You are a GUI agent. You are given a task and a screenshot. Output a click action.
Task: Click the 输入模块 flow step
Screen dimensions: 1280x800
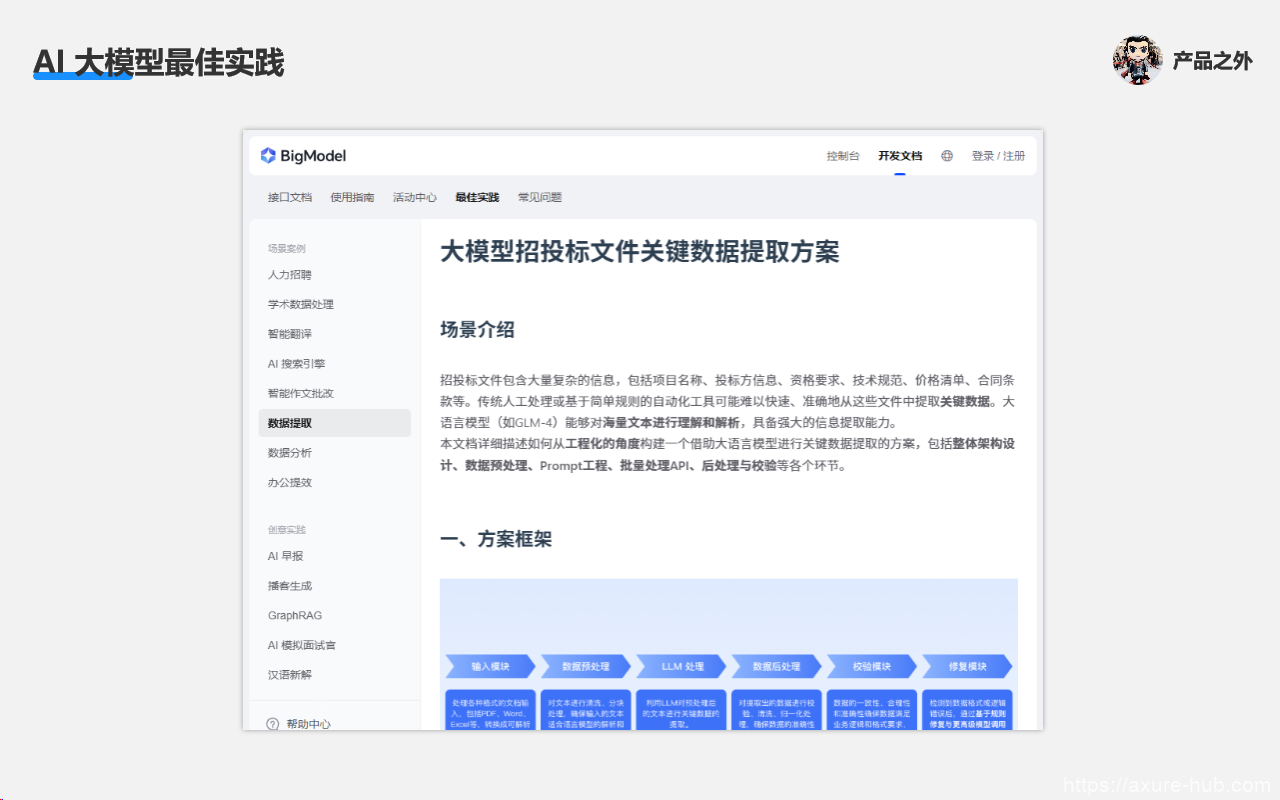pos(491,666)
